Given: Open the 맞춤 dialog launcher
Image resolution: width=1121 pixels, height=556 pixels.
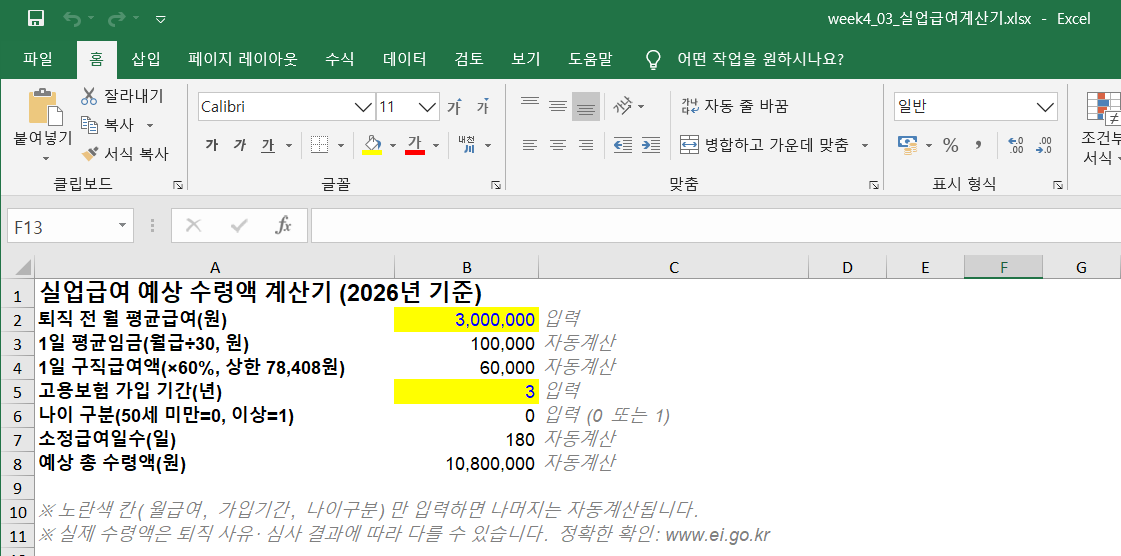Looking at the screenshot, I should pyautogui.click(x=873, y=185).
